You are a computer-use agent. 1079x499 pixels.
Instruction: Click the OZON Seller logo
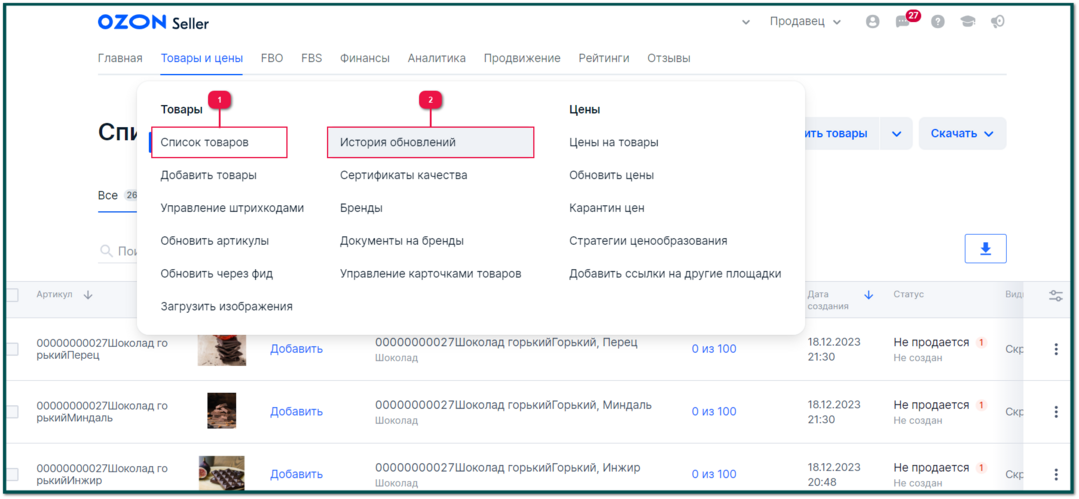(153, 23)
